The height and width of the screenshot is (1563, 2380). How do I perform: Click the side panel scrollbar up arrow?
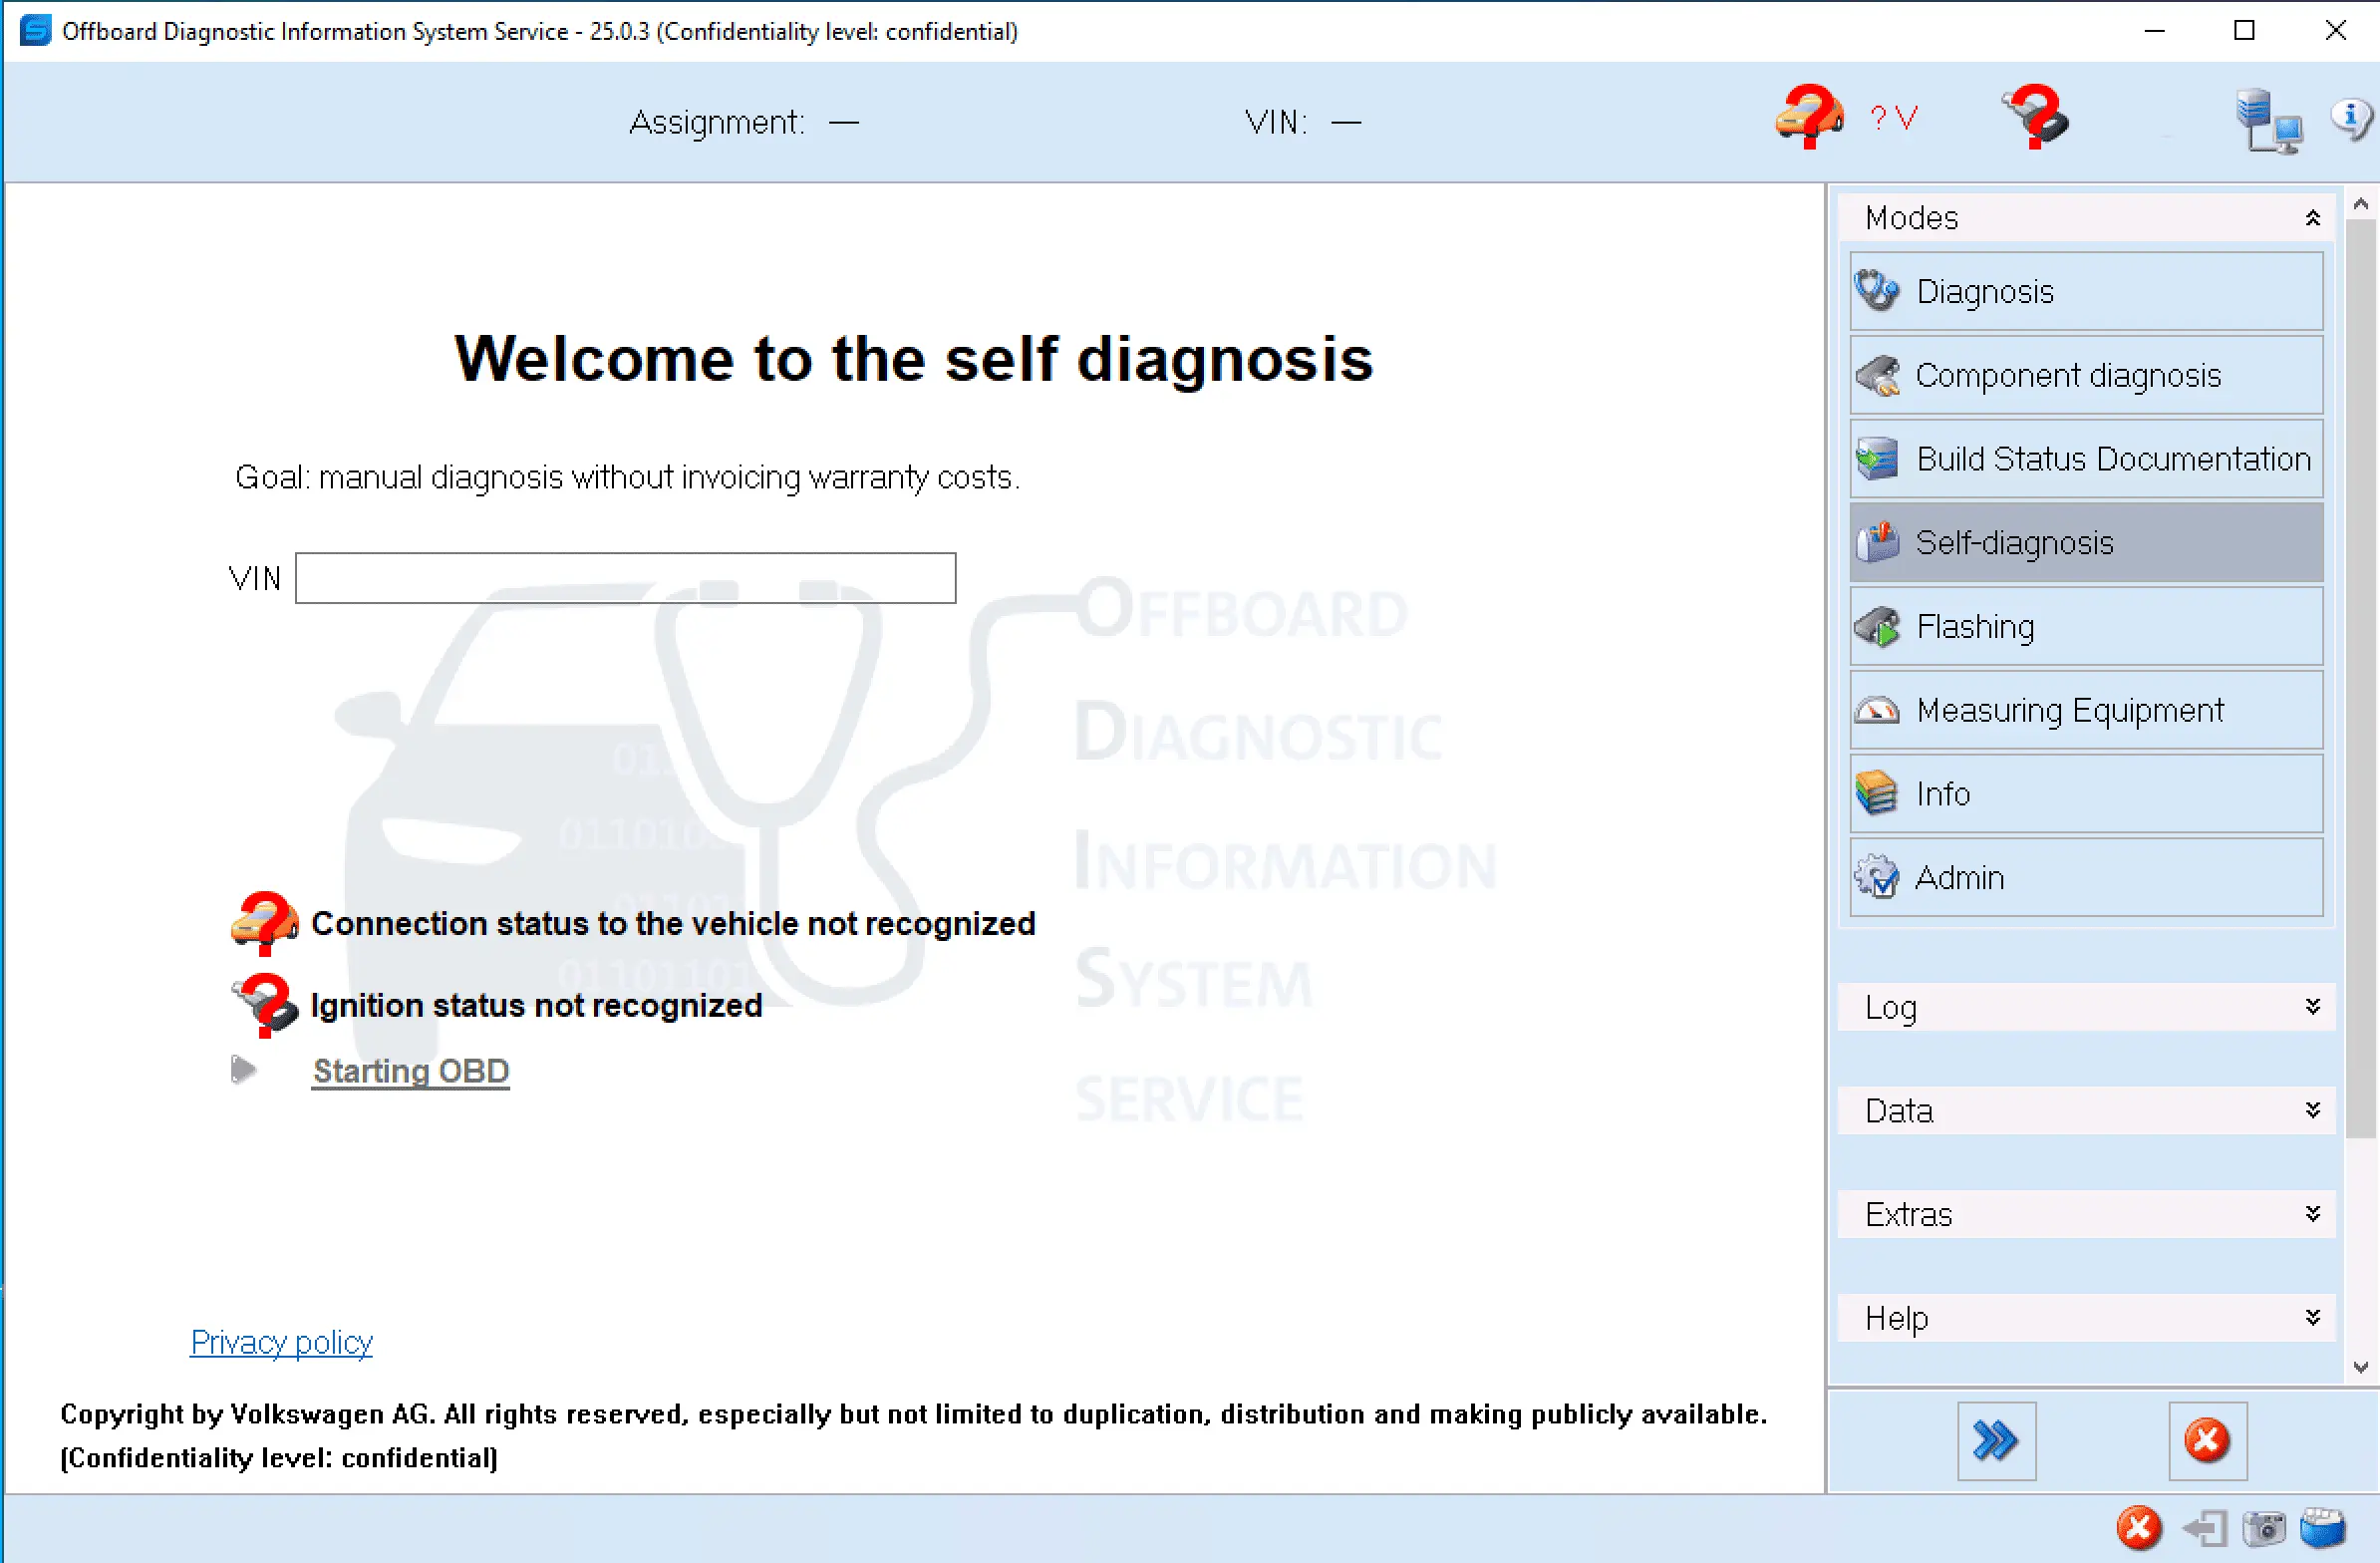tap(2361, 204)
